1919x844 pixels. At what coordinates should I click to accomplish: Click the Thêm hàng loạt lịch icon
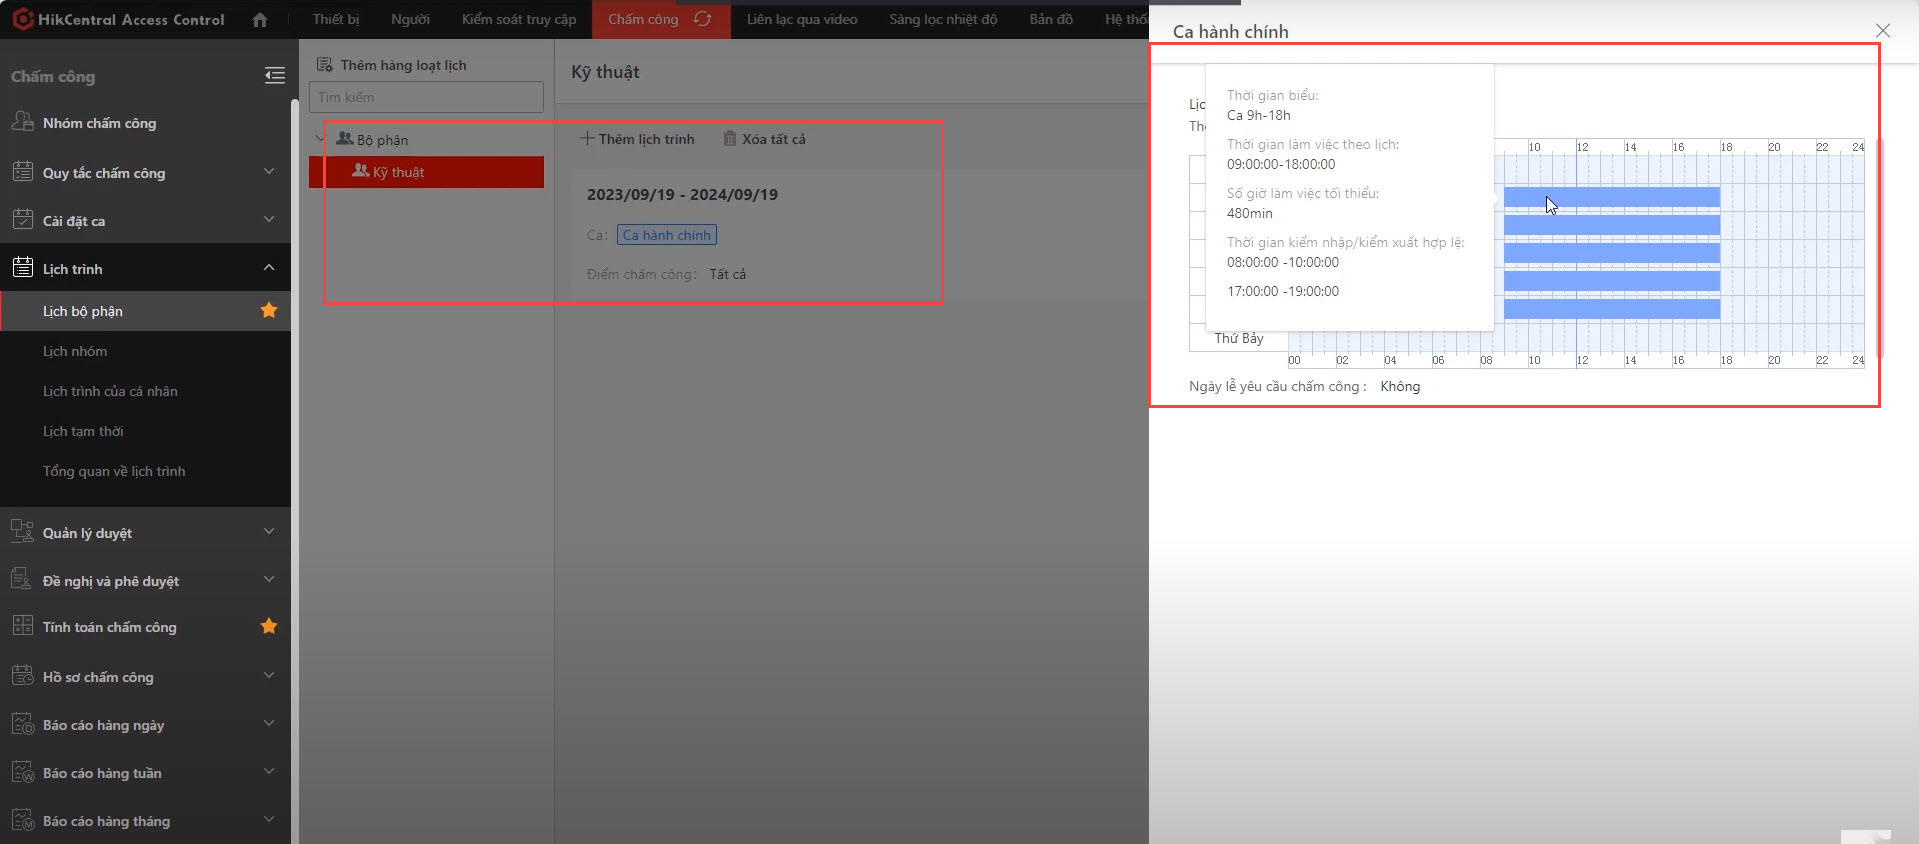(x=324, y=65)
